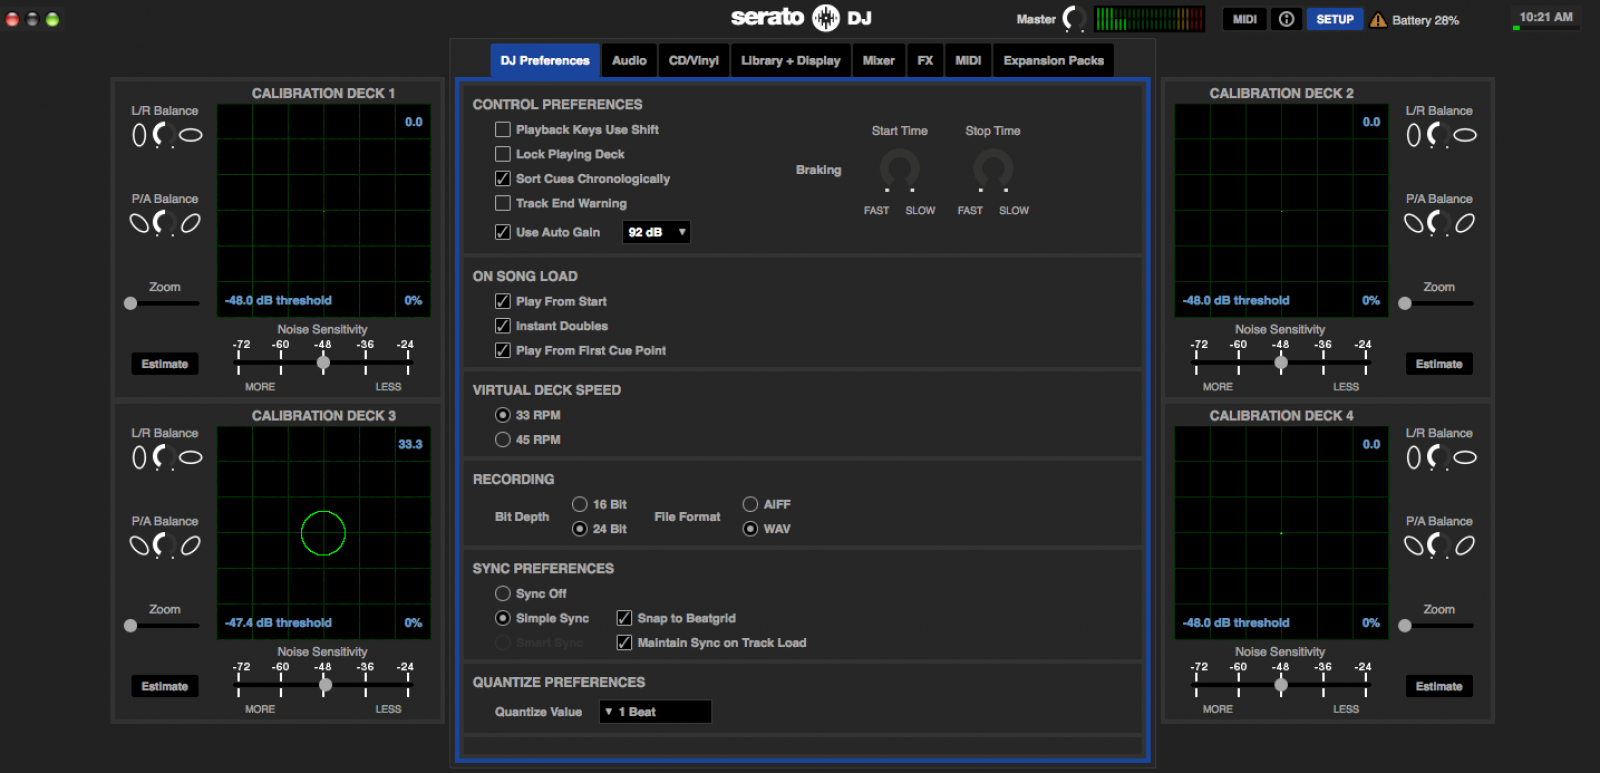Click Deck 1 P/A Balance knob

click(x=161, y=223)
